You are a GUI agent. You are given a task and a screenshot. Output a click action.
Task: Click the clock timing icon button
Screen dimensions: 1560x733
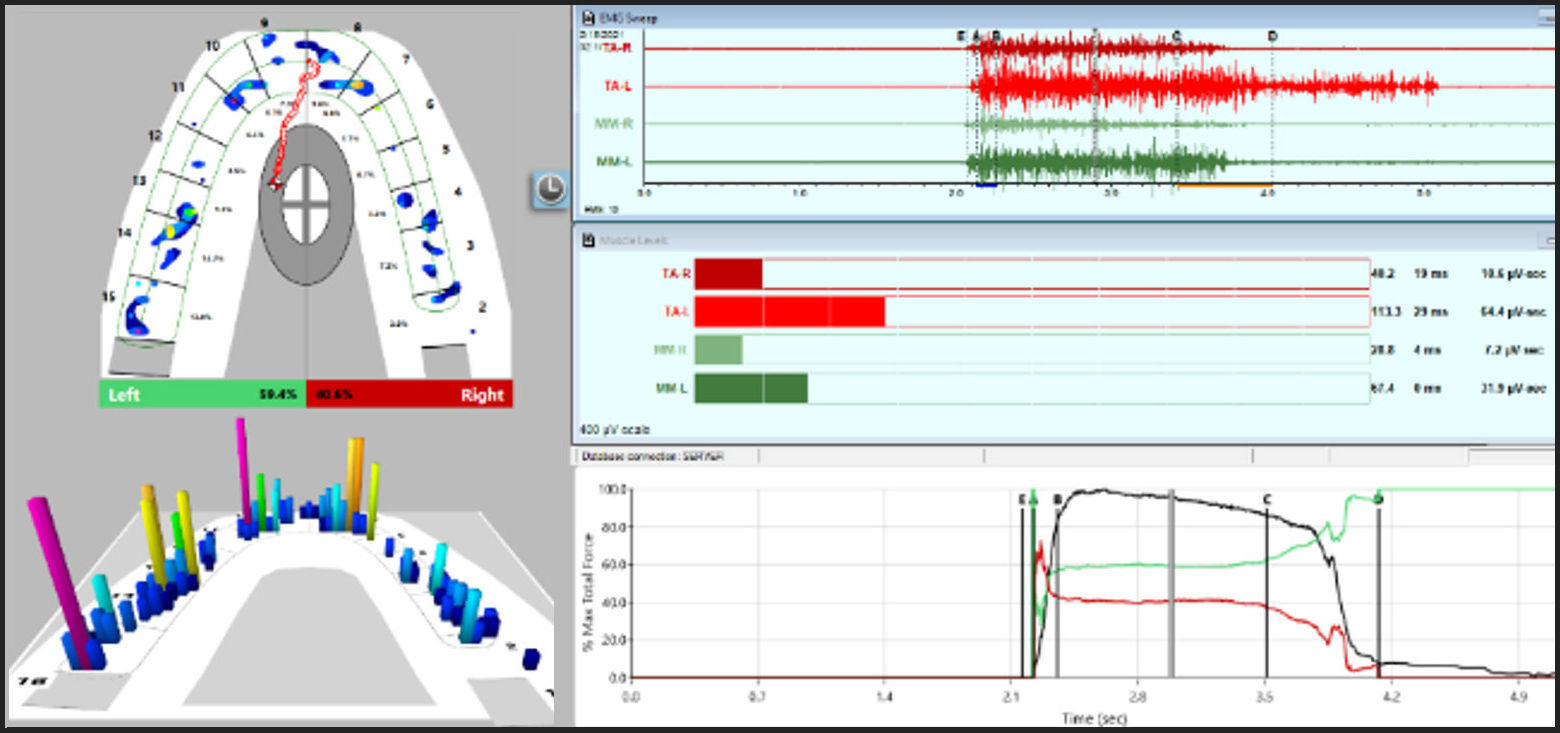point(549,189)
